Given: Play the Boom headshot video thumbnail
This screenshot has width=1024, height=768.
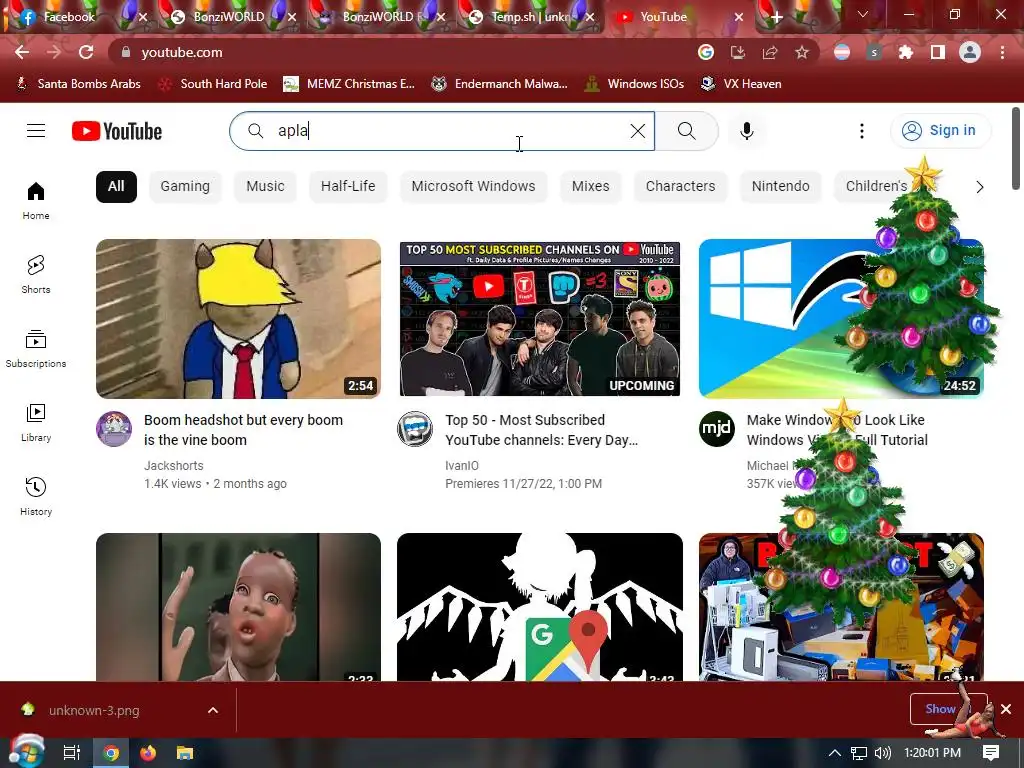Looking at the screenshot, I should click(x=238, y=319).
